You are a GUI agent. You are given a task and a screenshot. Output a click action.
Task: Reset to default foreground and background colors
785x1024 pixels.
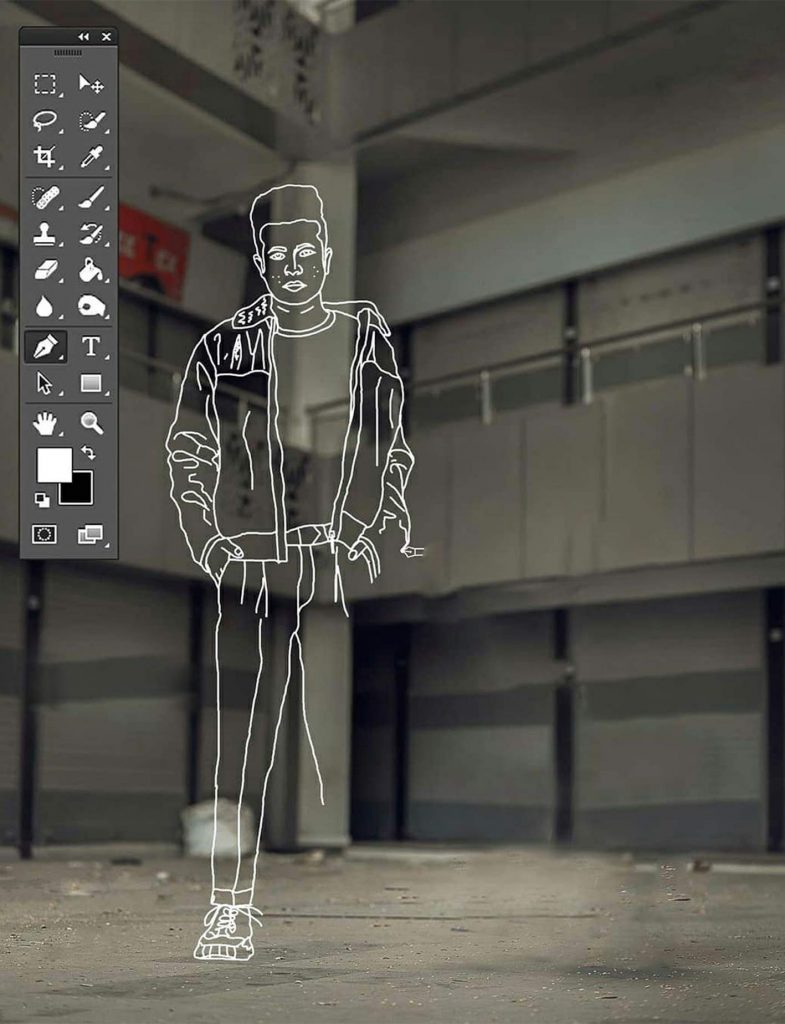coord(42,500)
